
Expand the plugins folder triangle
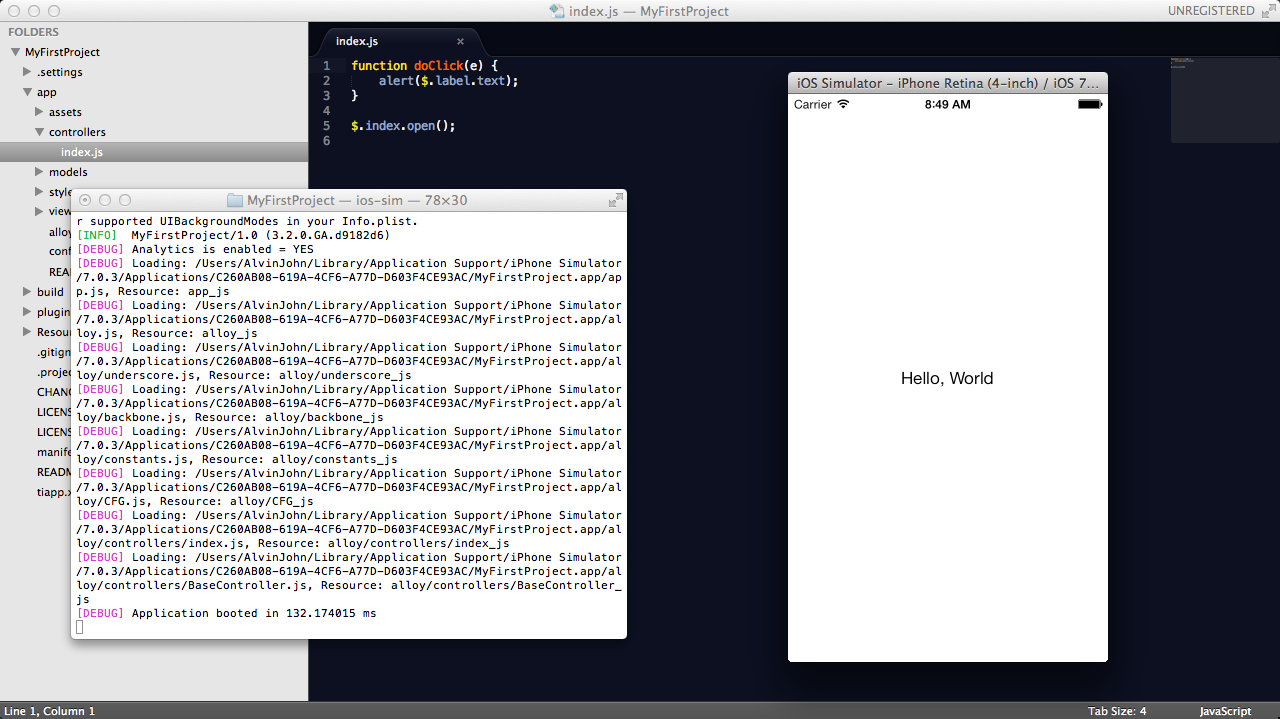click(28, 312)
